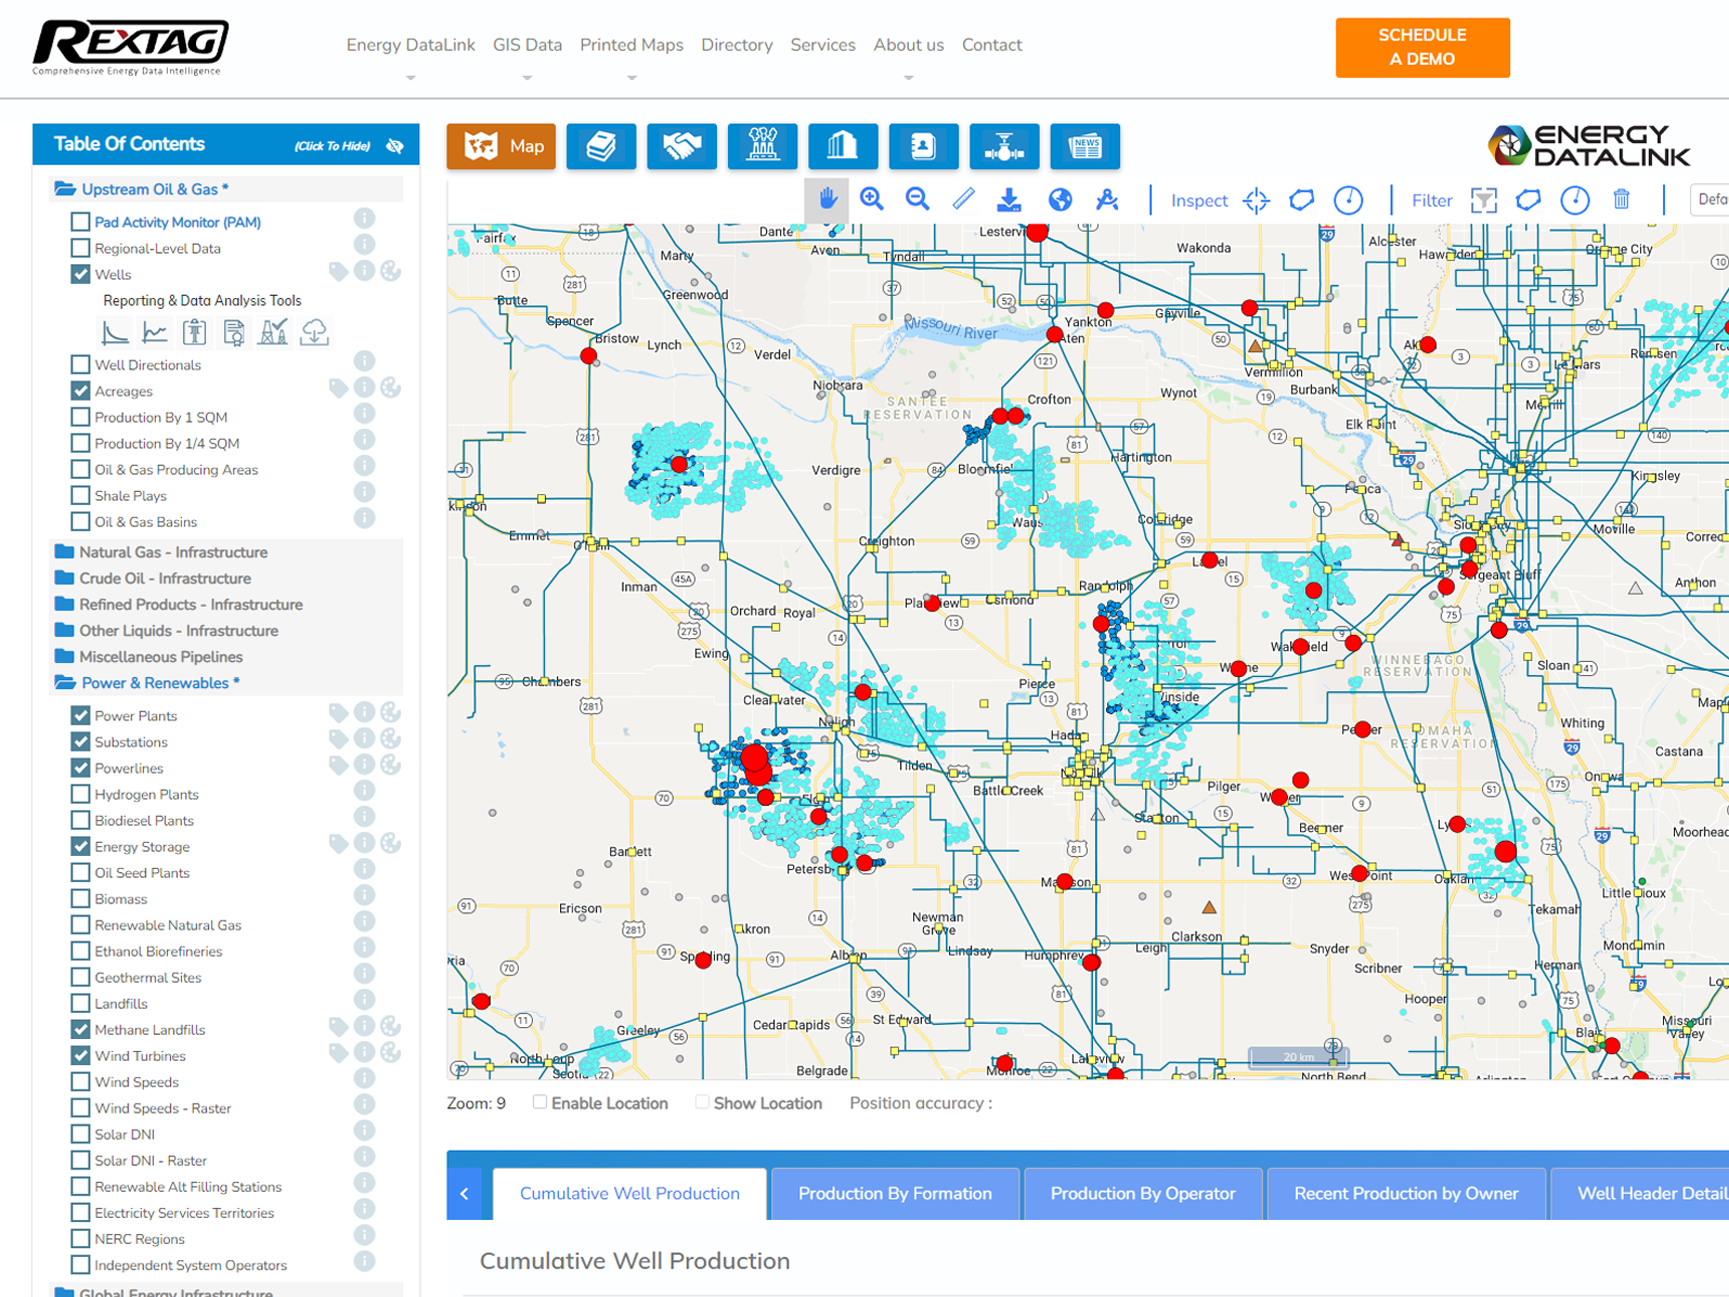The image size is (1729, 1297).
Task: Select the pan hand tool
Action: [827, 200]
